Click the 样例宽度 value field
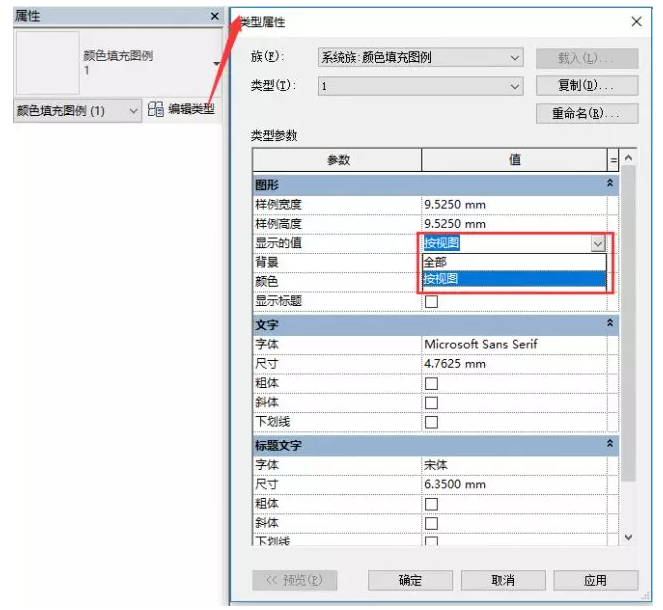The height and width of the screenshot is (610, 663). [514, 205]
